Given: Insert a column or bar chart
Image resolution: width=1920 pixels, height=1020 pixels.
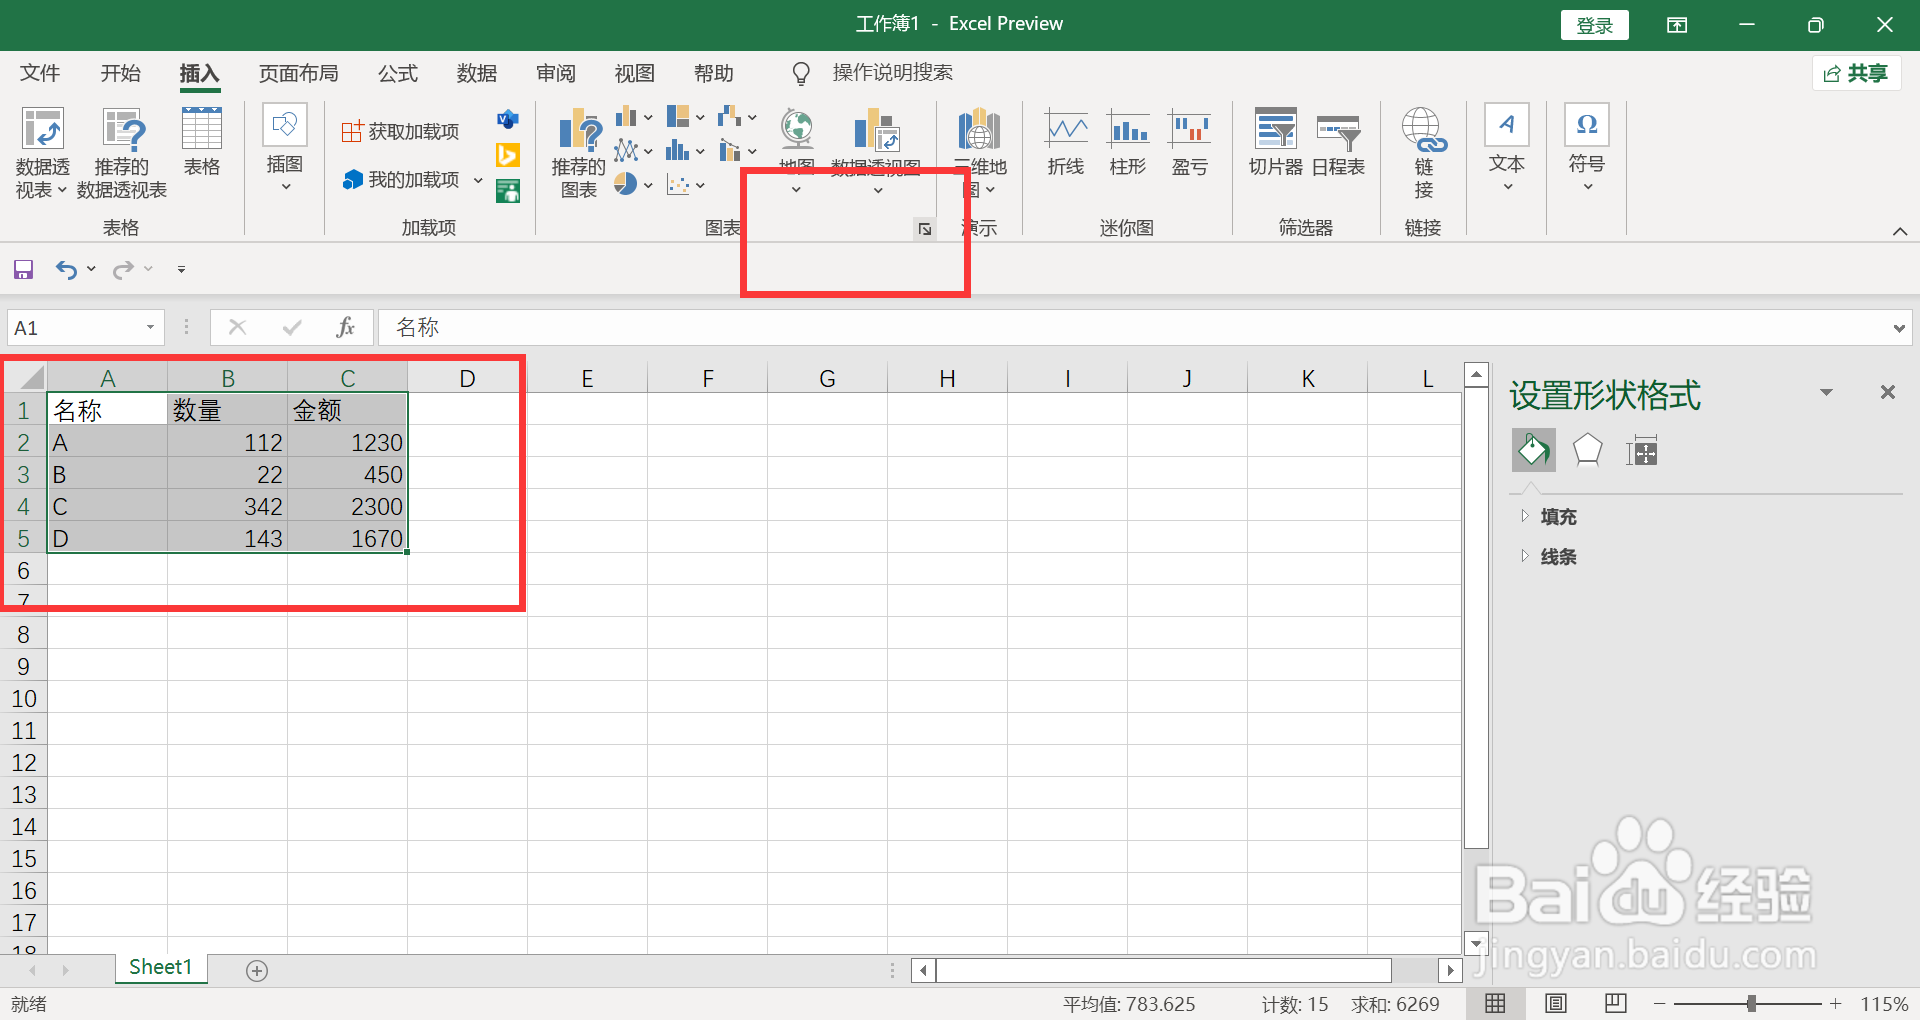Looking at the screenshot, I should pos(627,117).
